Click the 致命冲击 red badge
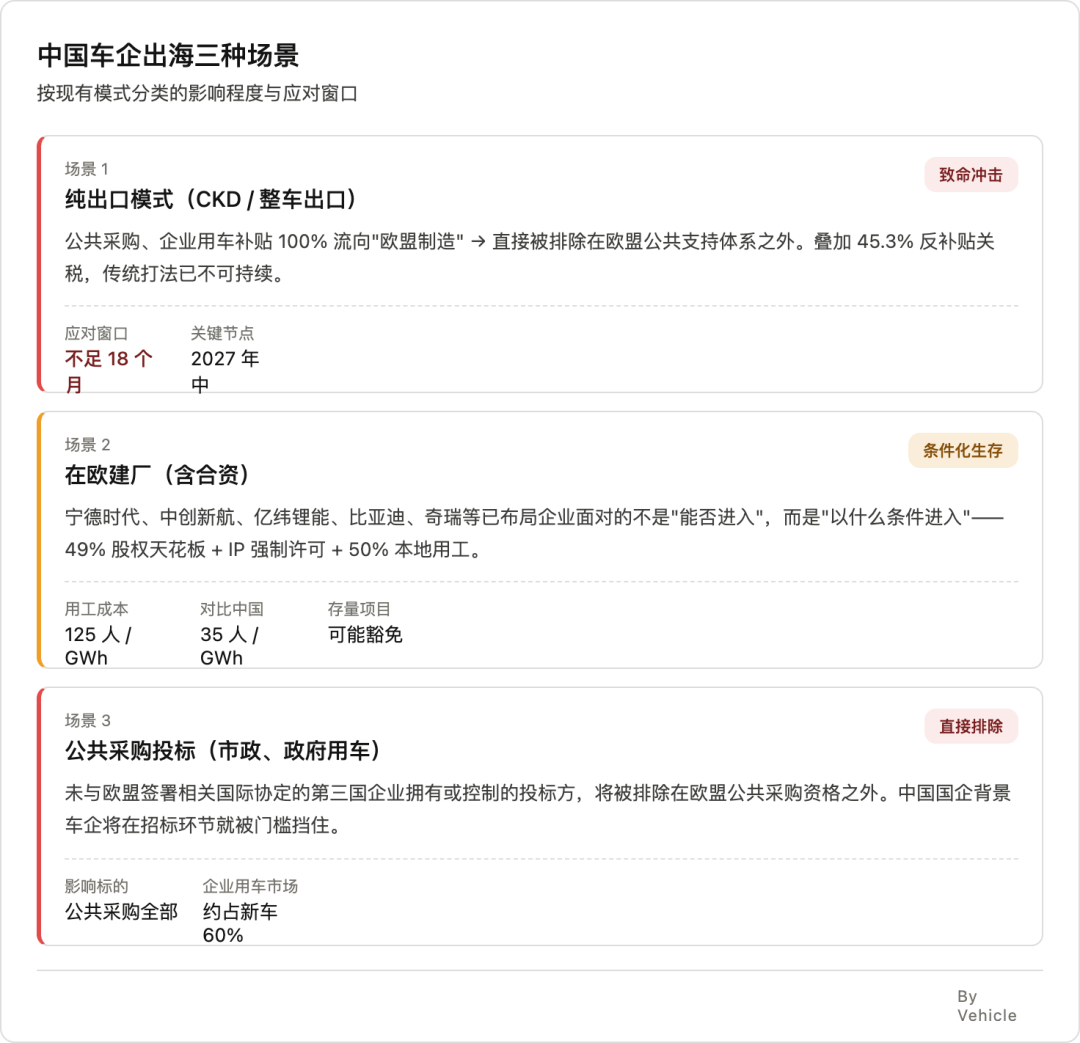Screen dimensions: 1080x1043 point(970,175)
